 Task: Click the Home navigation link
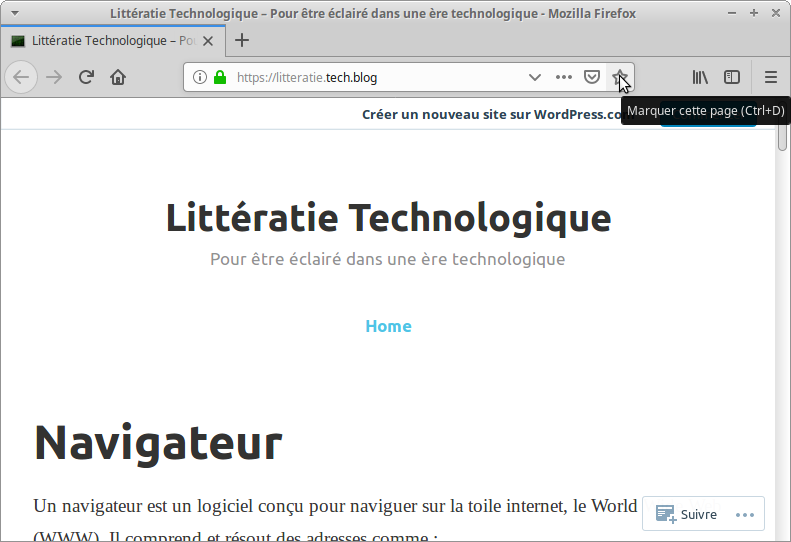[388, 326]
